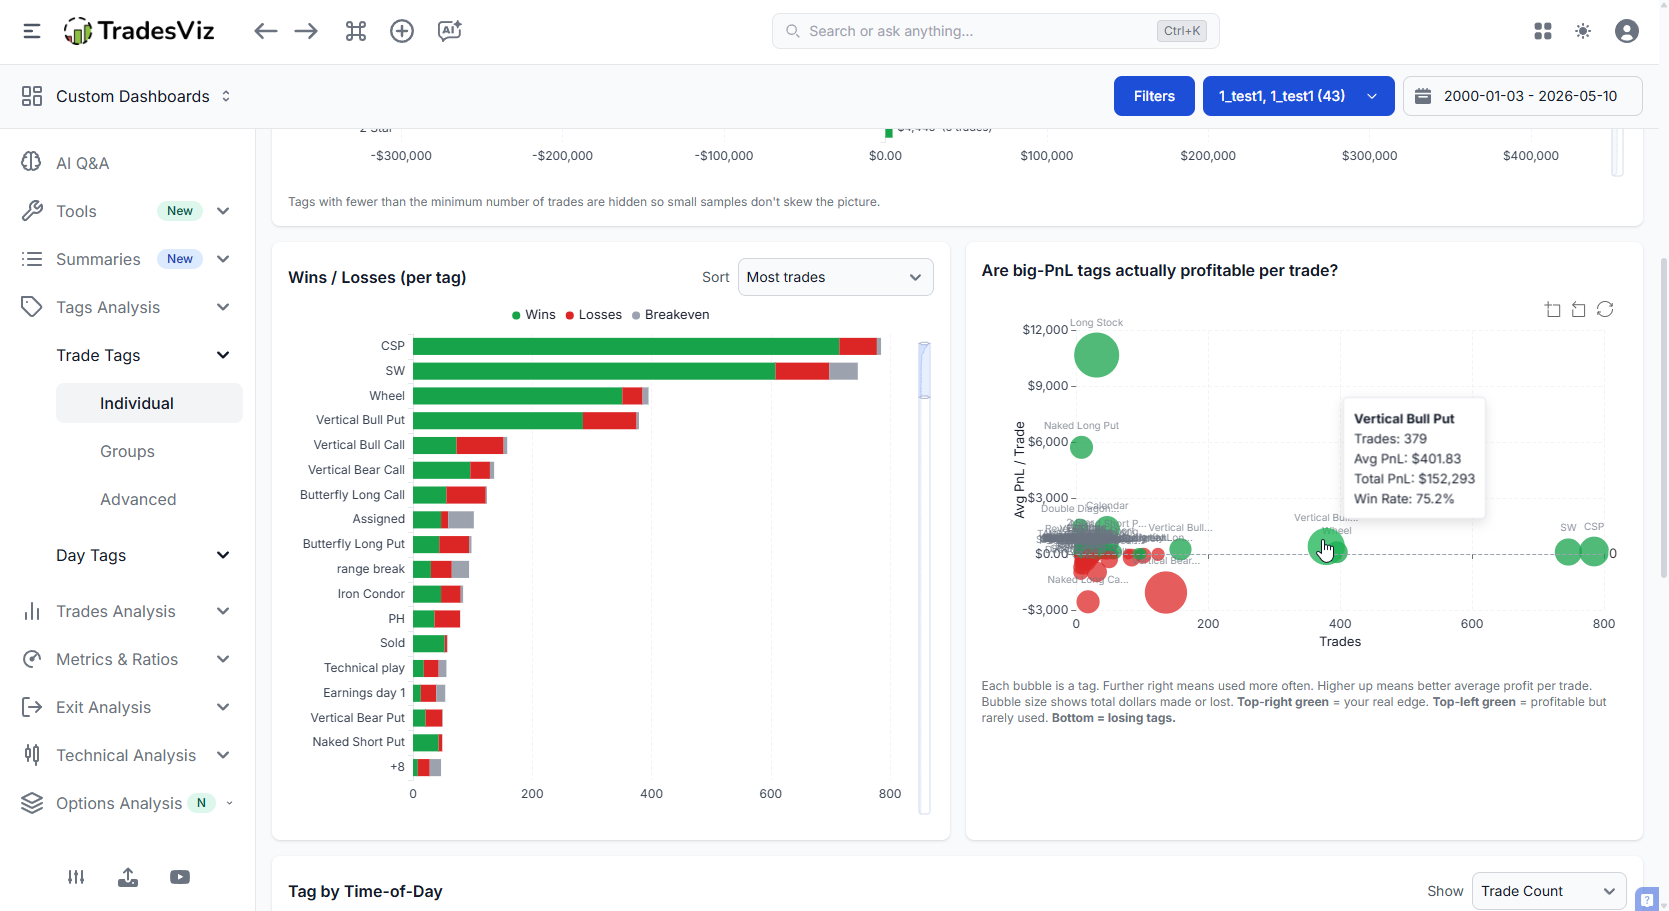Go back with the left arrow

265,31
